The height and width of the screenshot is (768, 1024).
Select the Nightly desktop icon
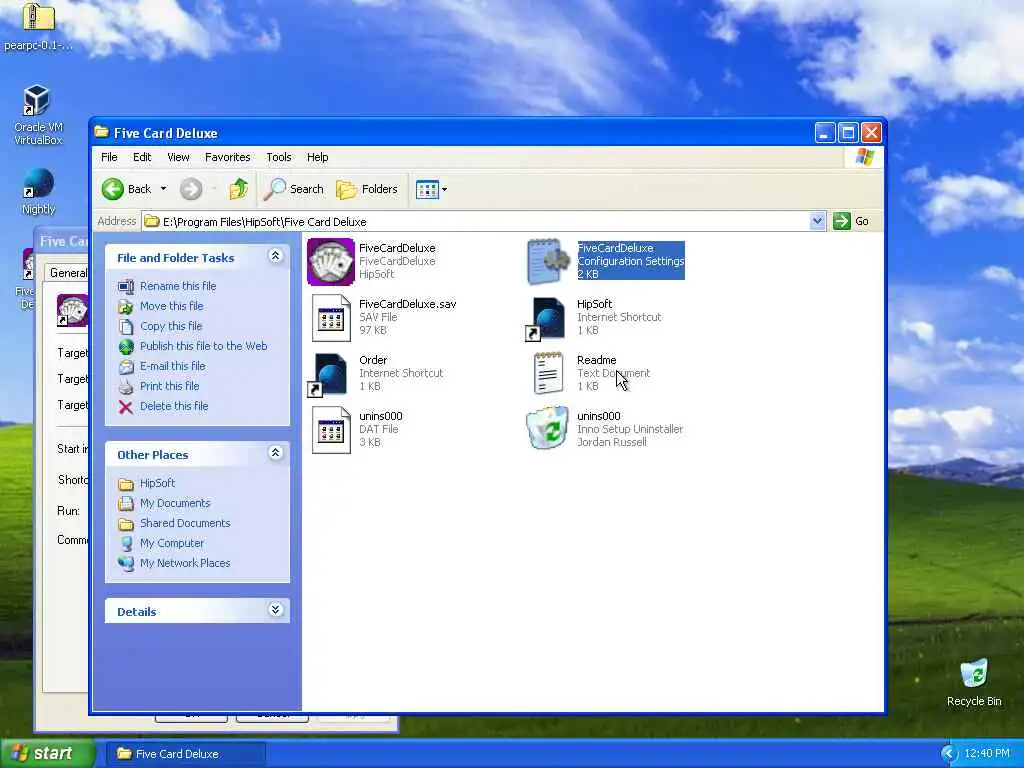click(38, 191)
